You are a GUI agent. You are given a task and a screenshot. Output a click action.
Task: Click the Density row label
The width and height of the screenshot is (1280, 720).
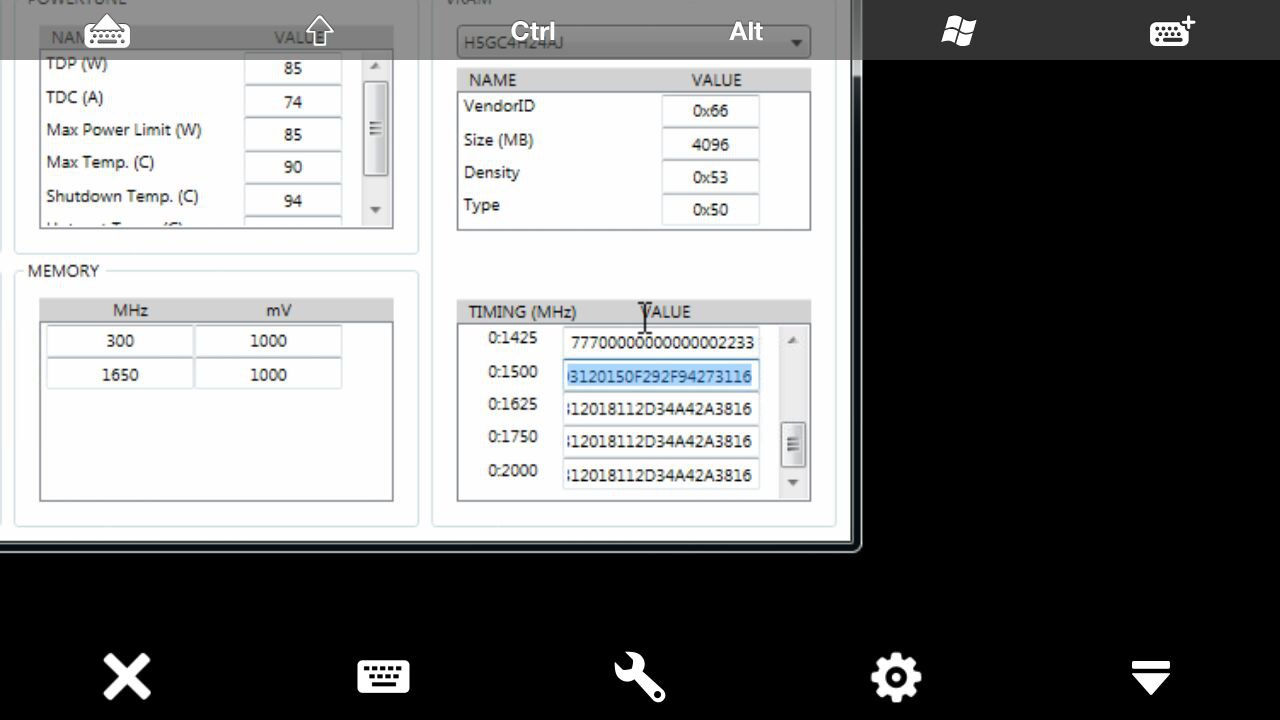[x=492, y=172]
